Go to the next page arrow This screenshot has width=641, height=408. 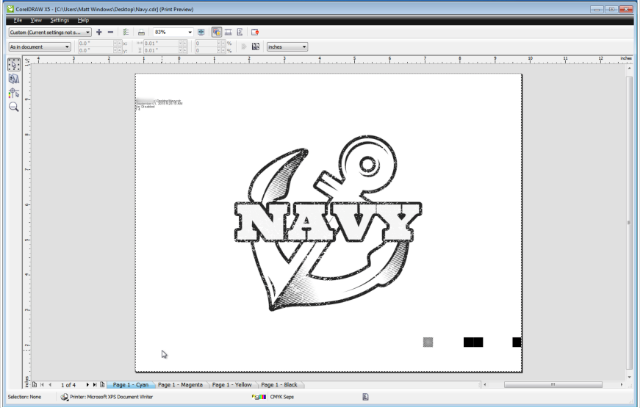(x=87, y=385)
